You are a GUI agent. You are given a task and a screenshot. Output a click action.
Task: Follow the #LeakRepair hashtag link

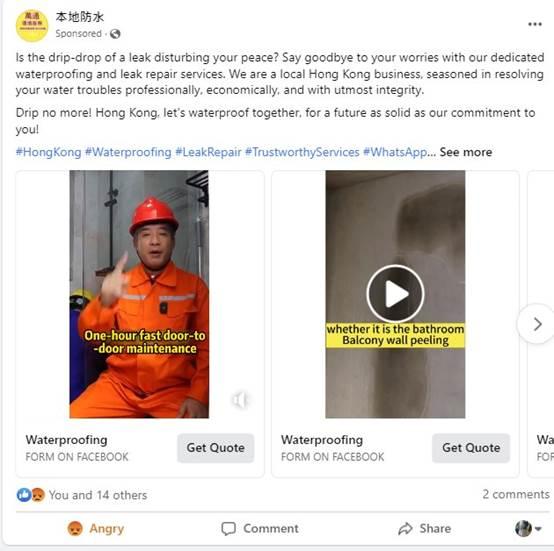[x=208, y=152]
